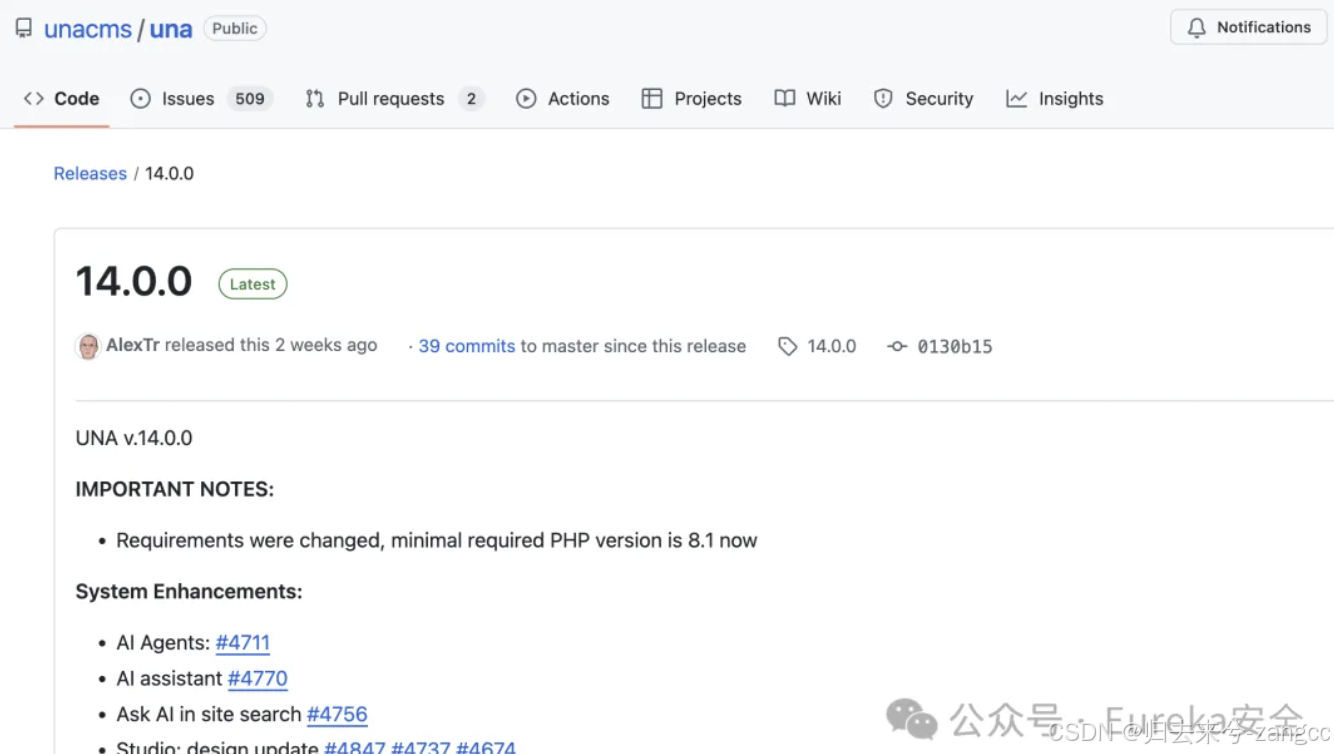Click the Public visibility badge
Screen dimensions: 1334x754
pos(235,28)
